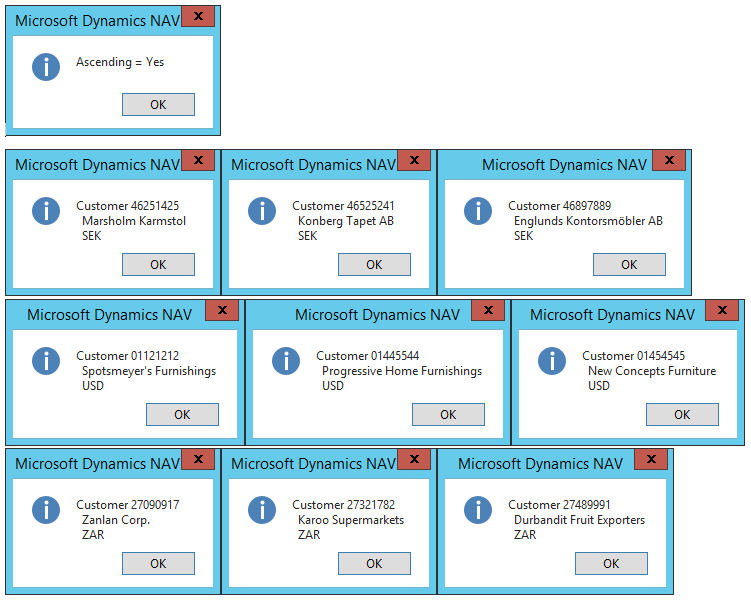Image resolution: width=751 pixels, height=601 pixels.
Task: Click info icon beside Customer 27090917
Action: 46,510
